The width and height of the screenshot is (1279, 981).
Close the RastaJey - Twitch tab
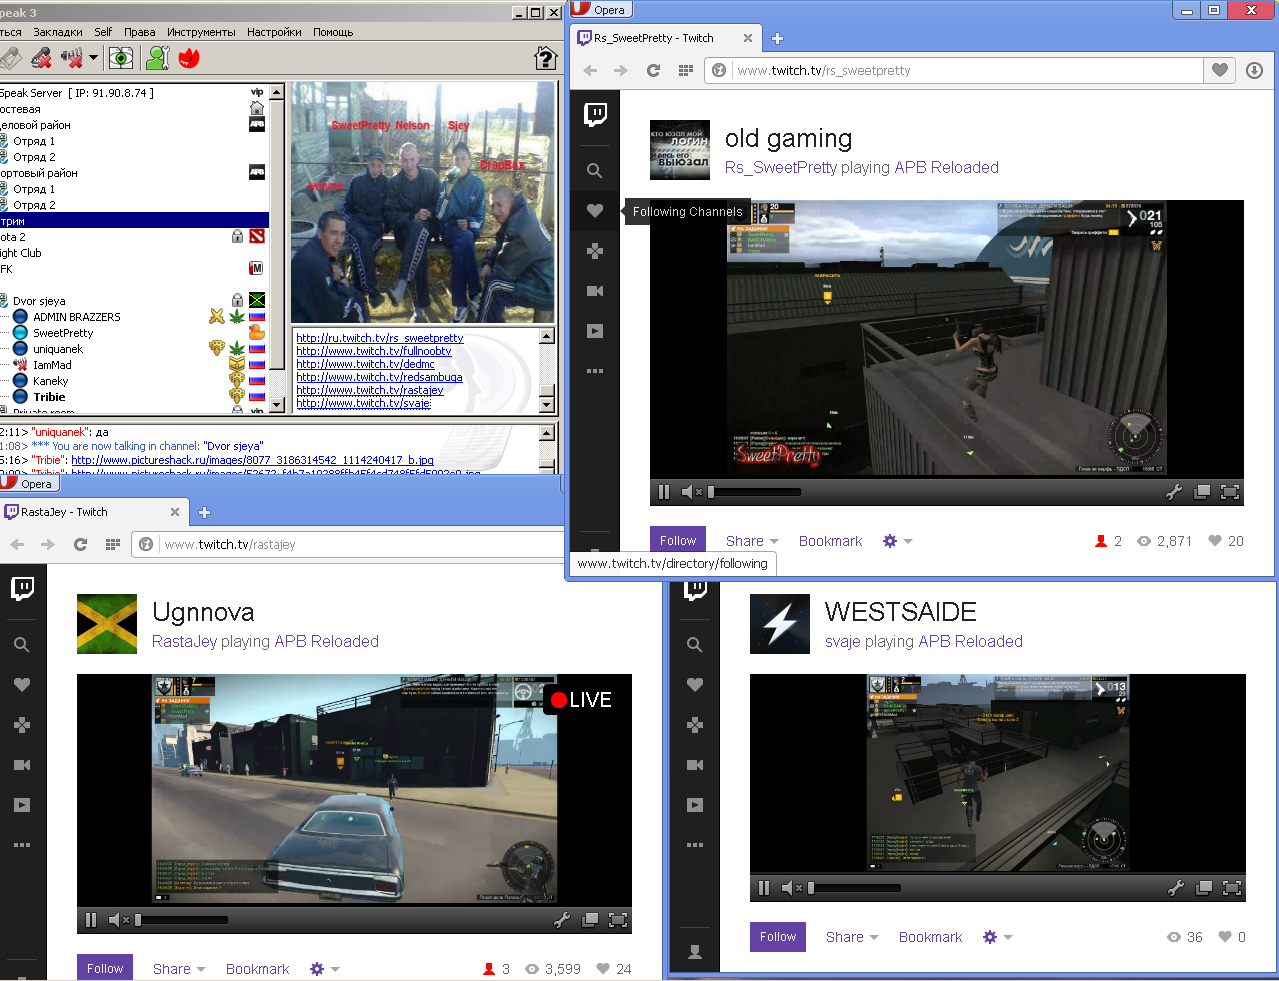click(x=175, y=512)
